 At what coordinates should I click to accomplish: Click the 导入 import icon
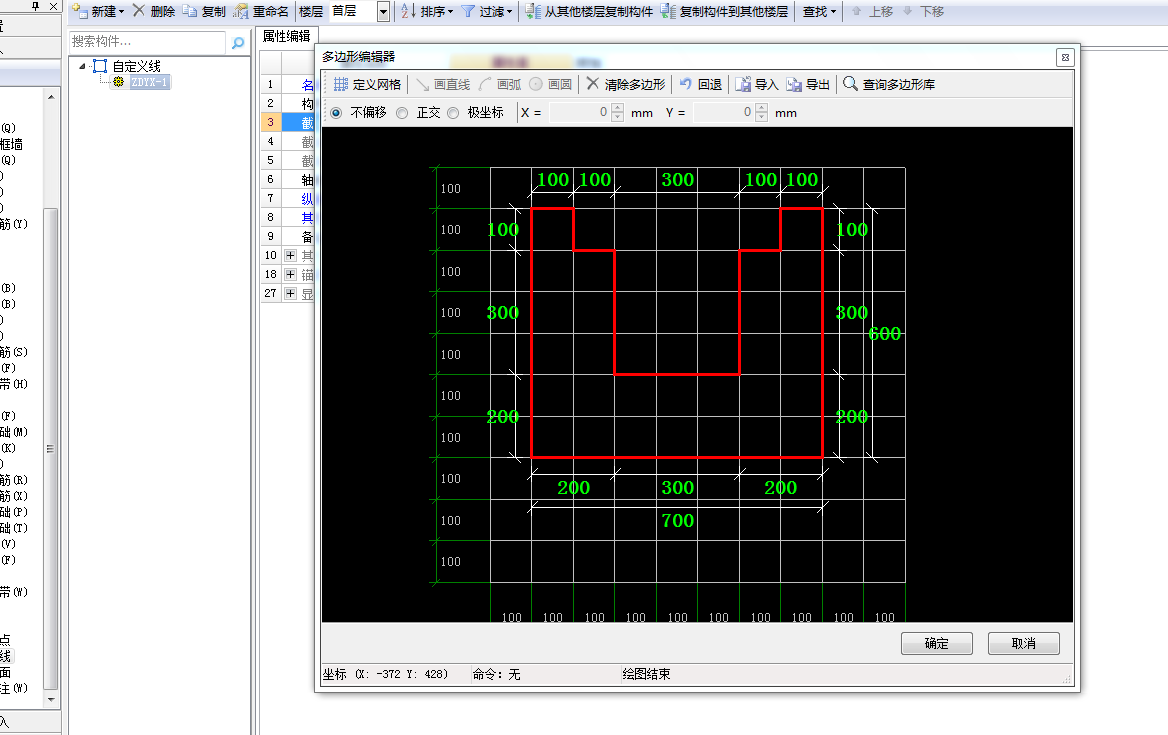click(743, 84)
